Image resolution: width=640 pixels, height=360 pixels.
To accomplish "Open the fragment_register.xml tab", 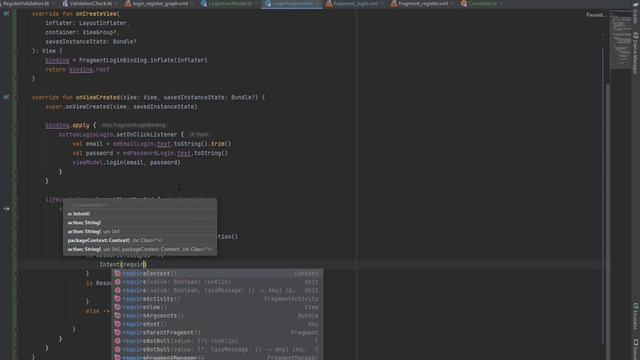I will point(422,4).
